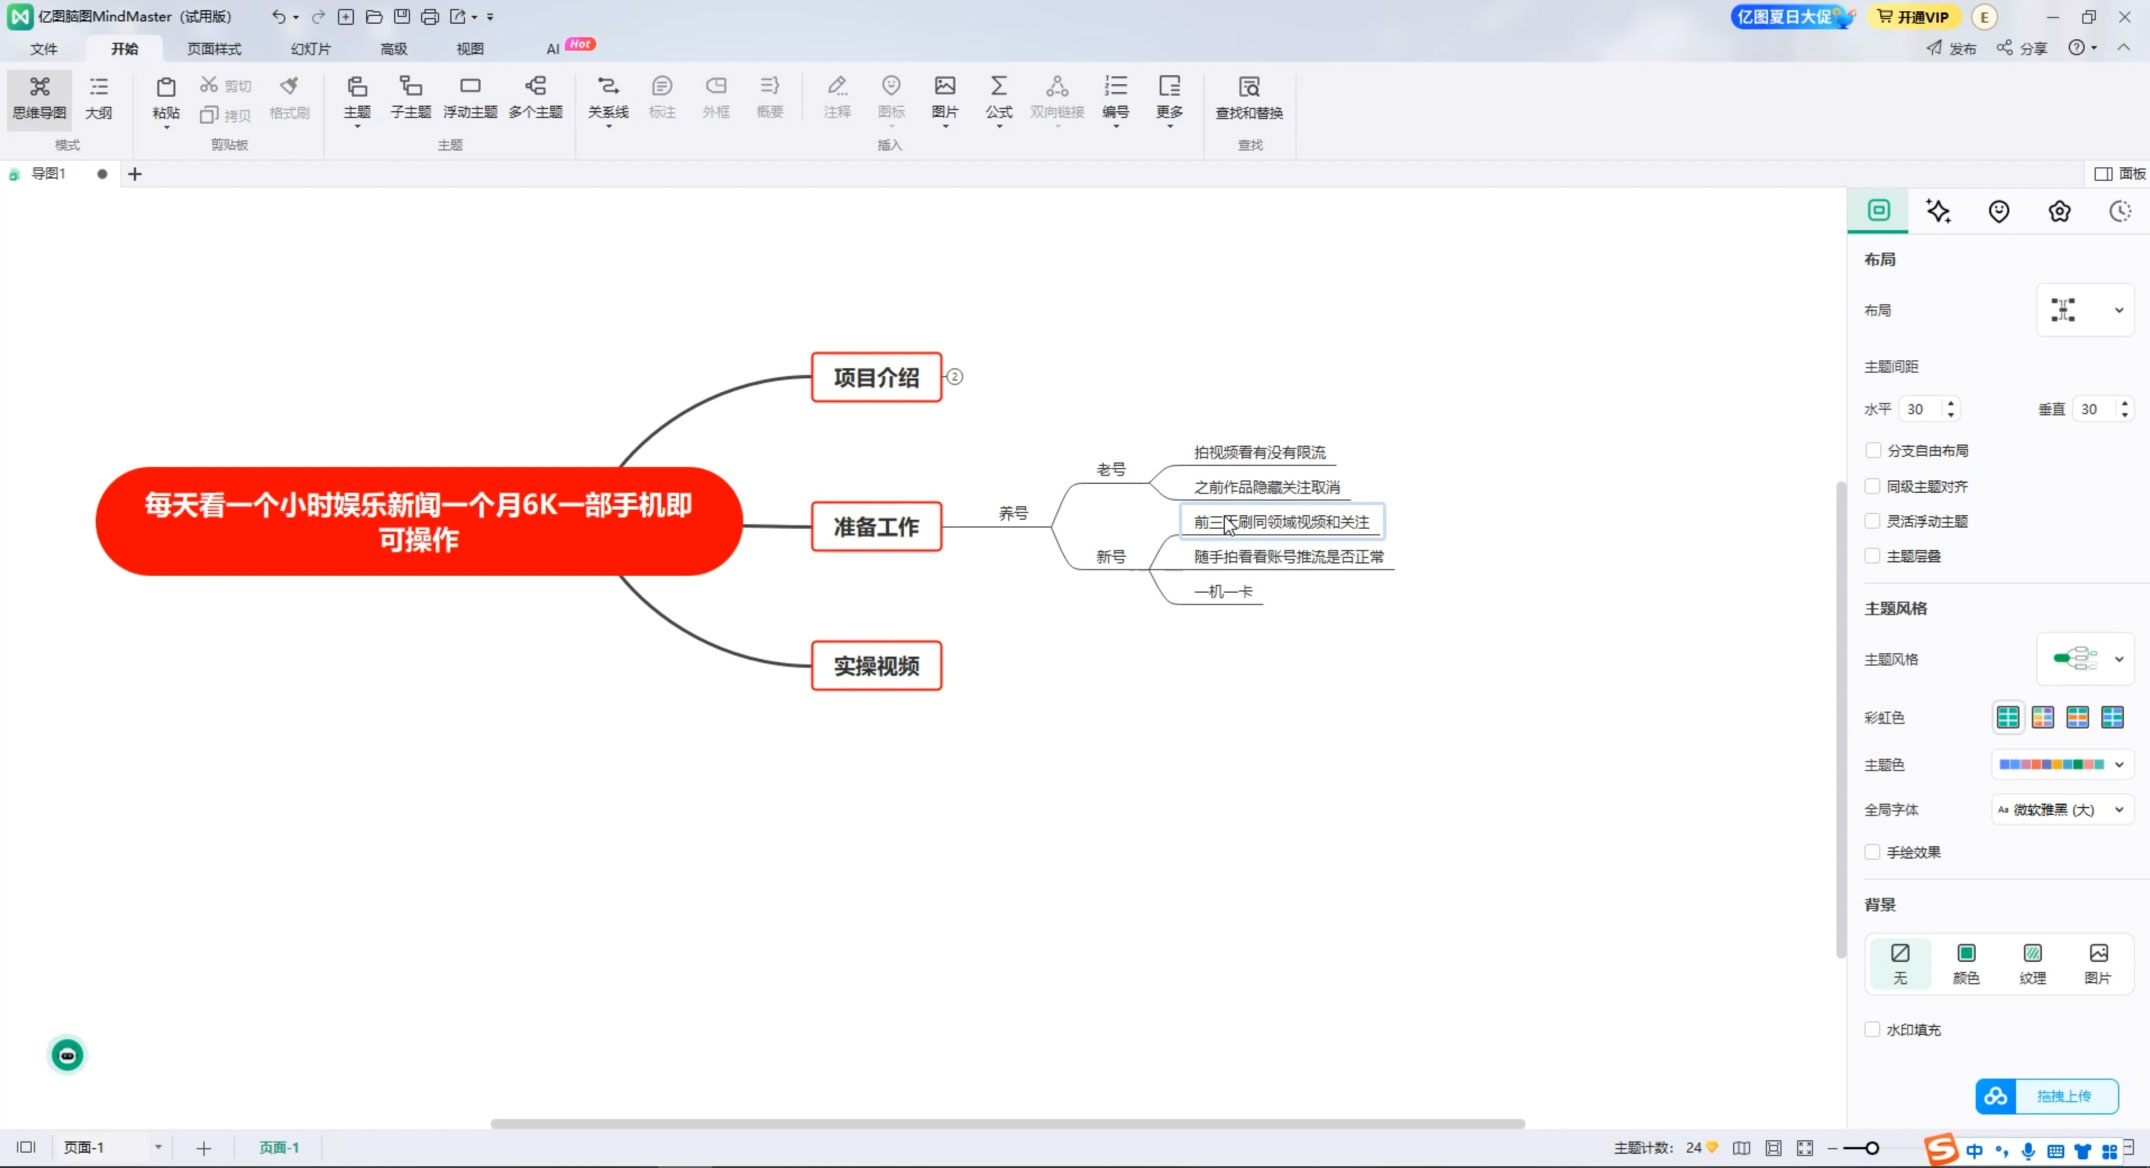2150x1168 pixels.
Task: Enable flexible floating topic (灵活浮动主题)
Action: point(1873,521)
